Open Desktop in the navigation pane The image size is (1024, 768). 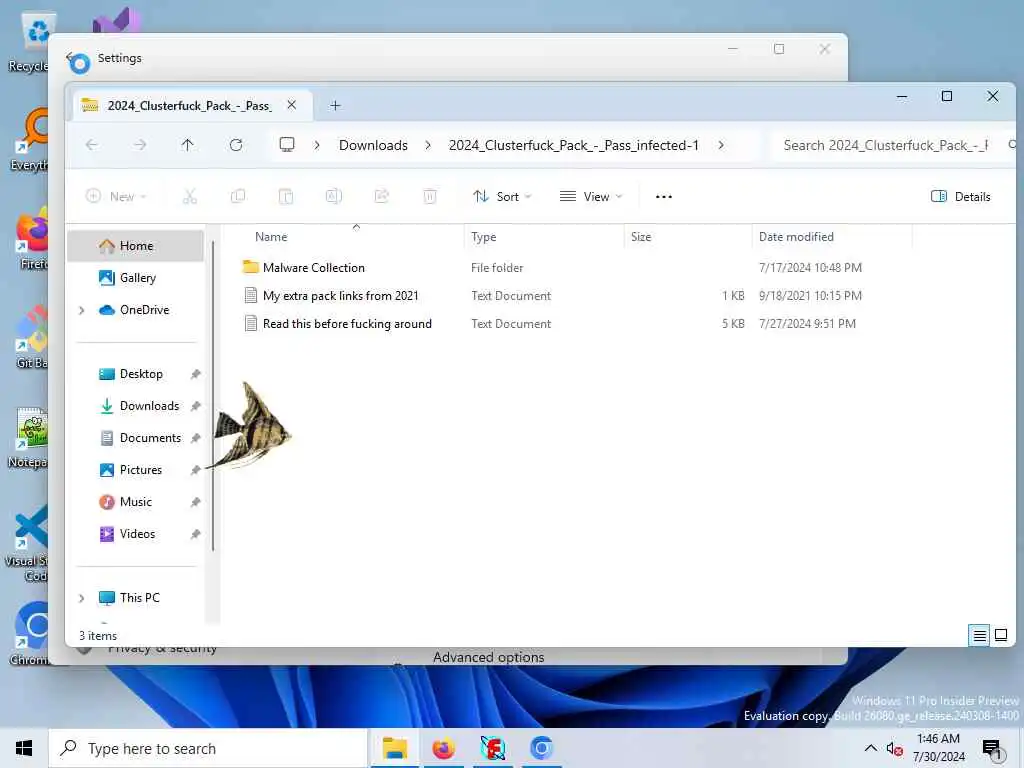[x=136, y=374]
